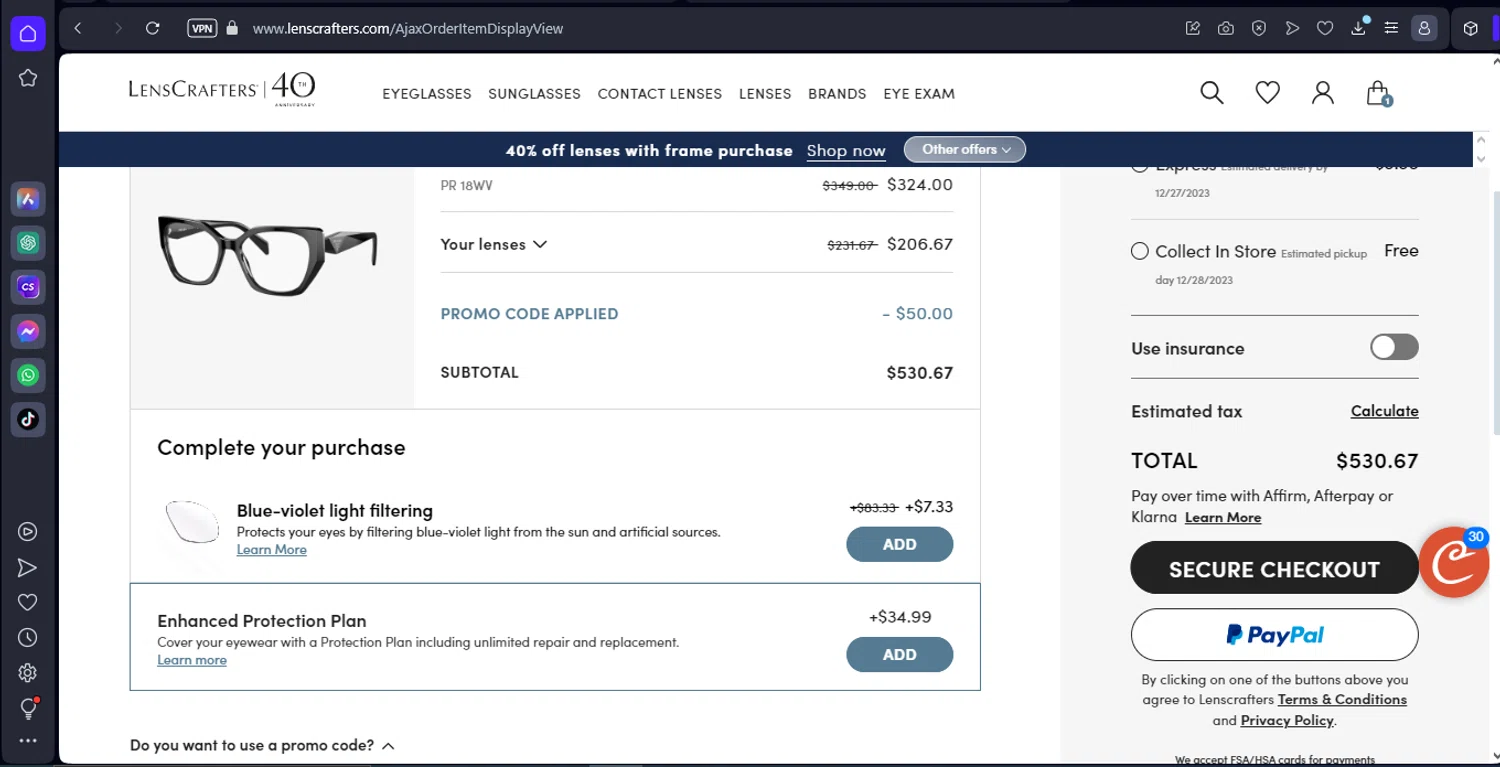This screenshot has height=767, width=1500.
Task: Select the Collect In Store option
Action: coord(1140,251)
